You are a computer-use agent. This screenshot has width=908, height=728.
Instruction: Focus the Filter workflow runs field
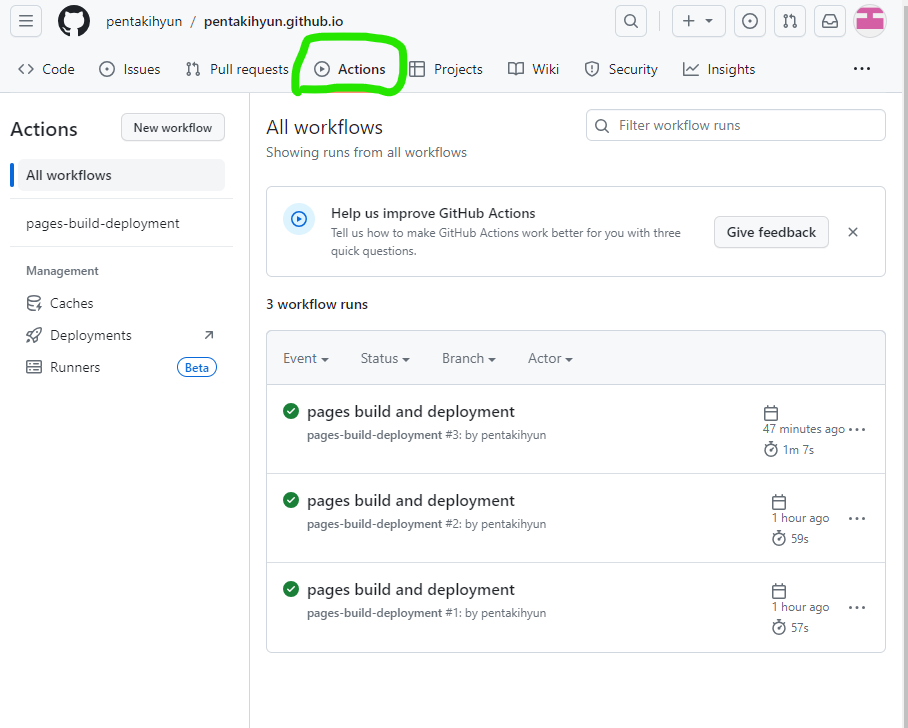[x=735, y=125]
